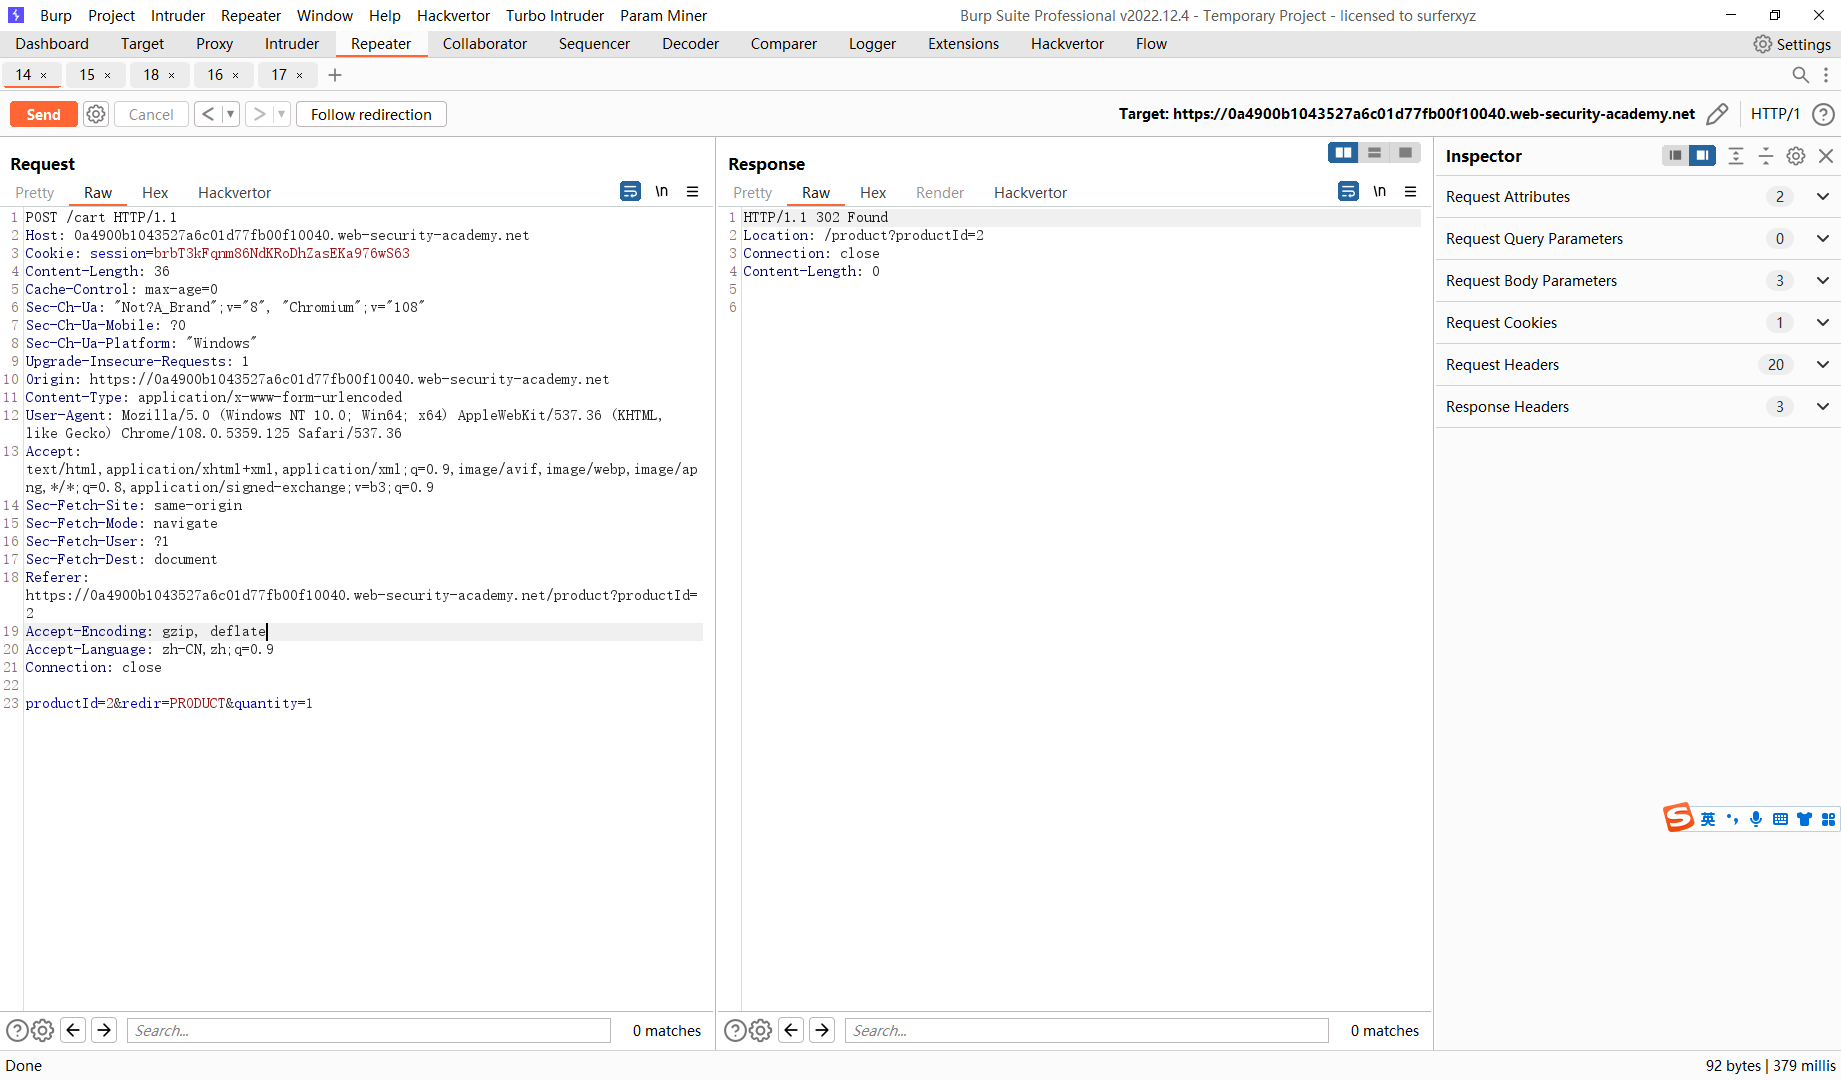Close Repeater tab 17
This screenshot has height=1080, width=1841.
300,75
